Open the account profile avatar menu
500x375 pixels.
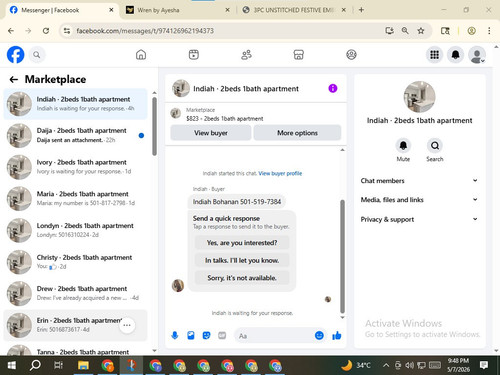[477, 55]
